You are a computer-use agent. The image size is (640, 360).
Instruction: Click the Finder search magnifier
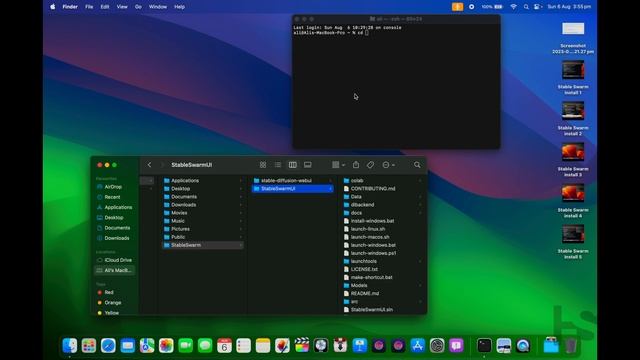417,165
